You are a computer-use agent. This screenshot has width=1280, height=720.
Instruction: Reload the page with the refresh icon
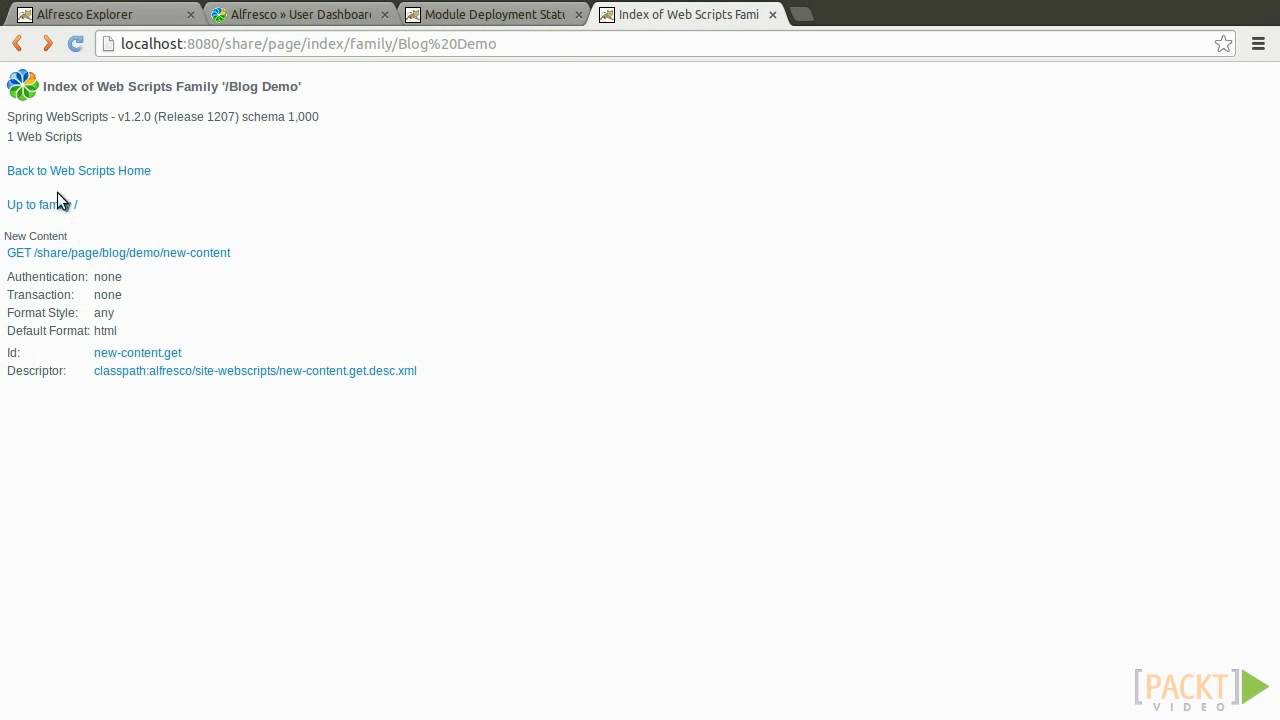[x=75, y=43]
